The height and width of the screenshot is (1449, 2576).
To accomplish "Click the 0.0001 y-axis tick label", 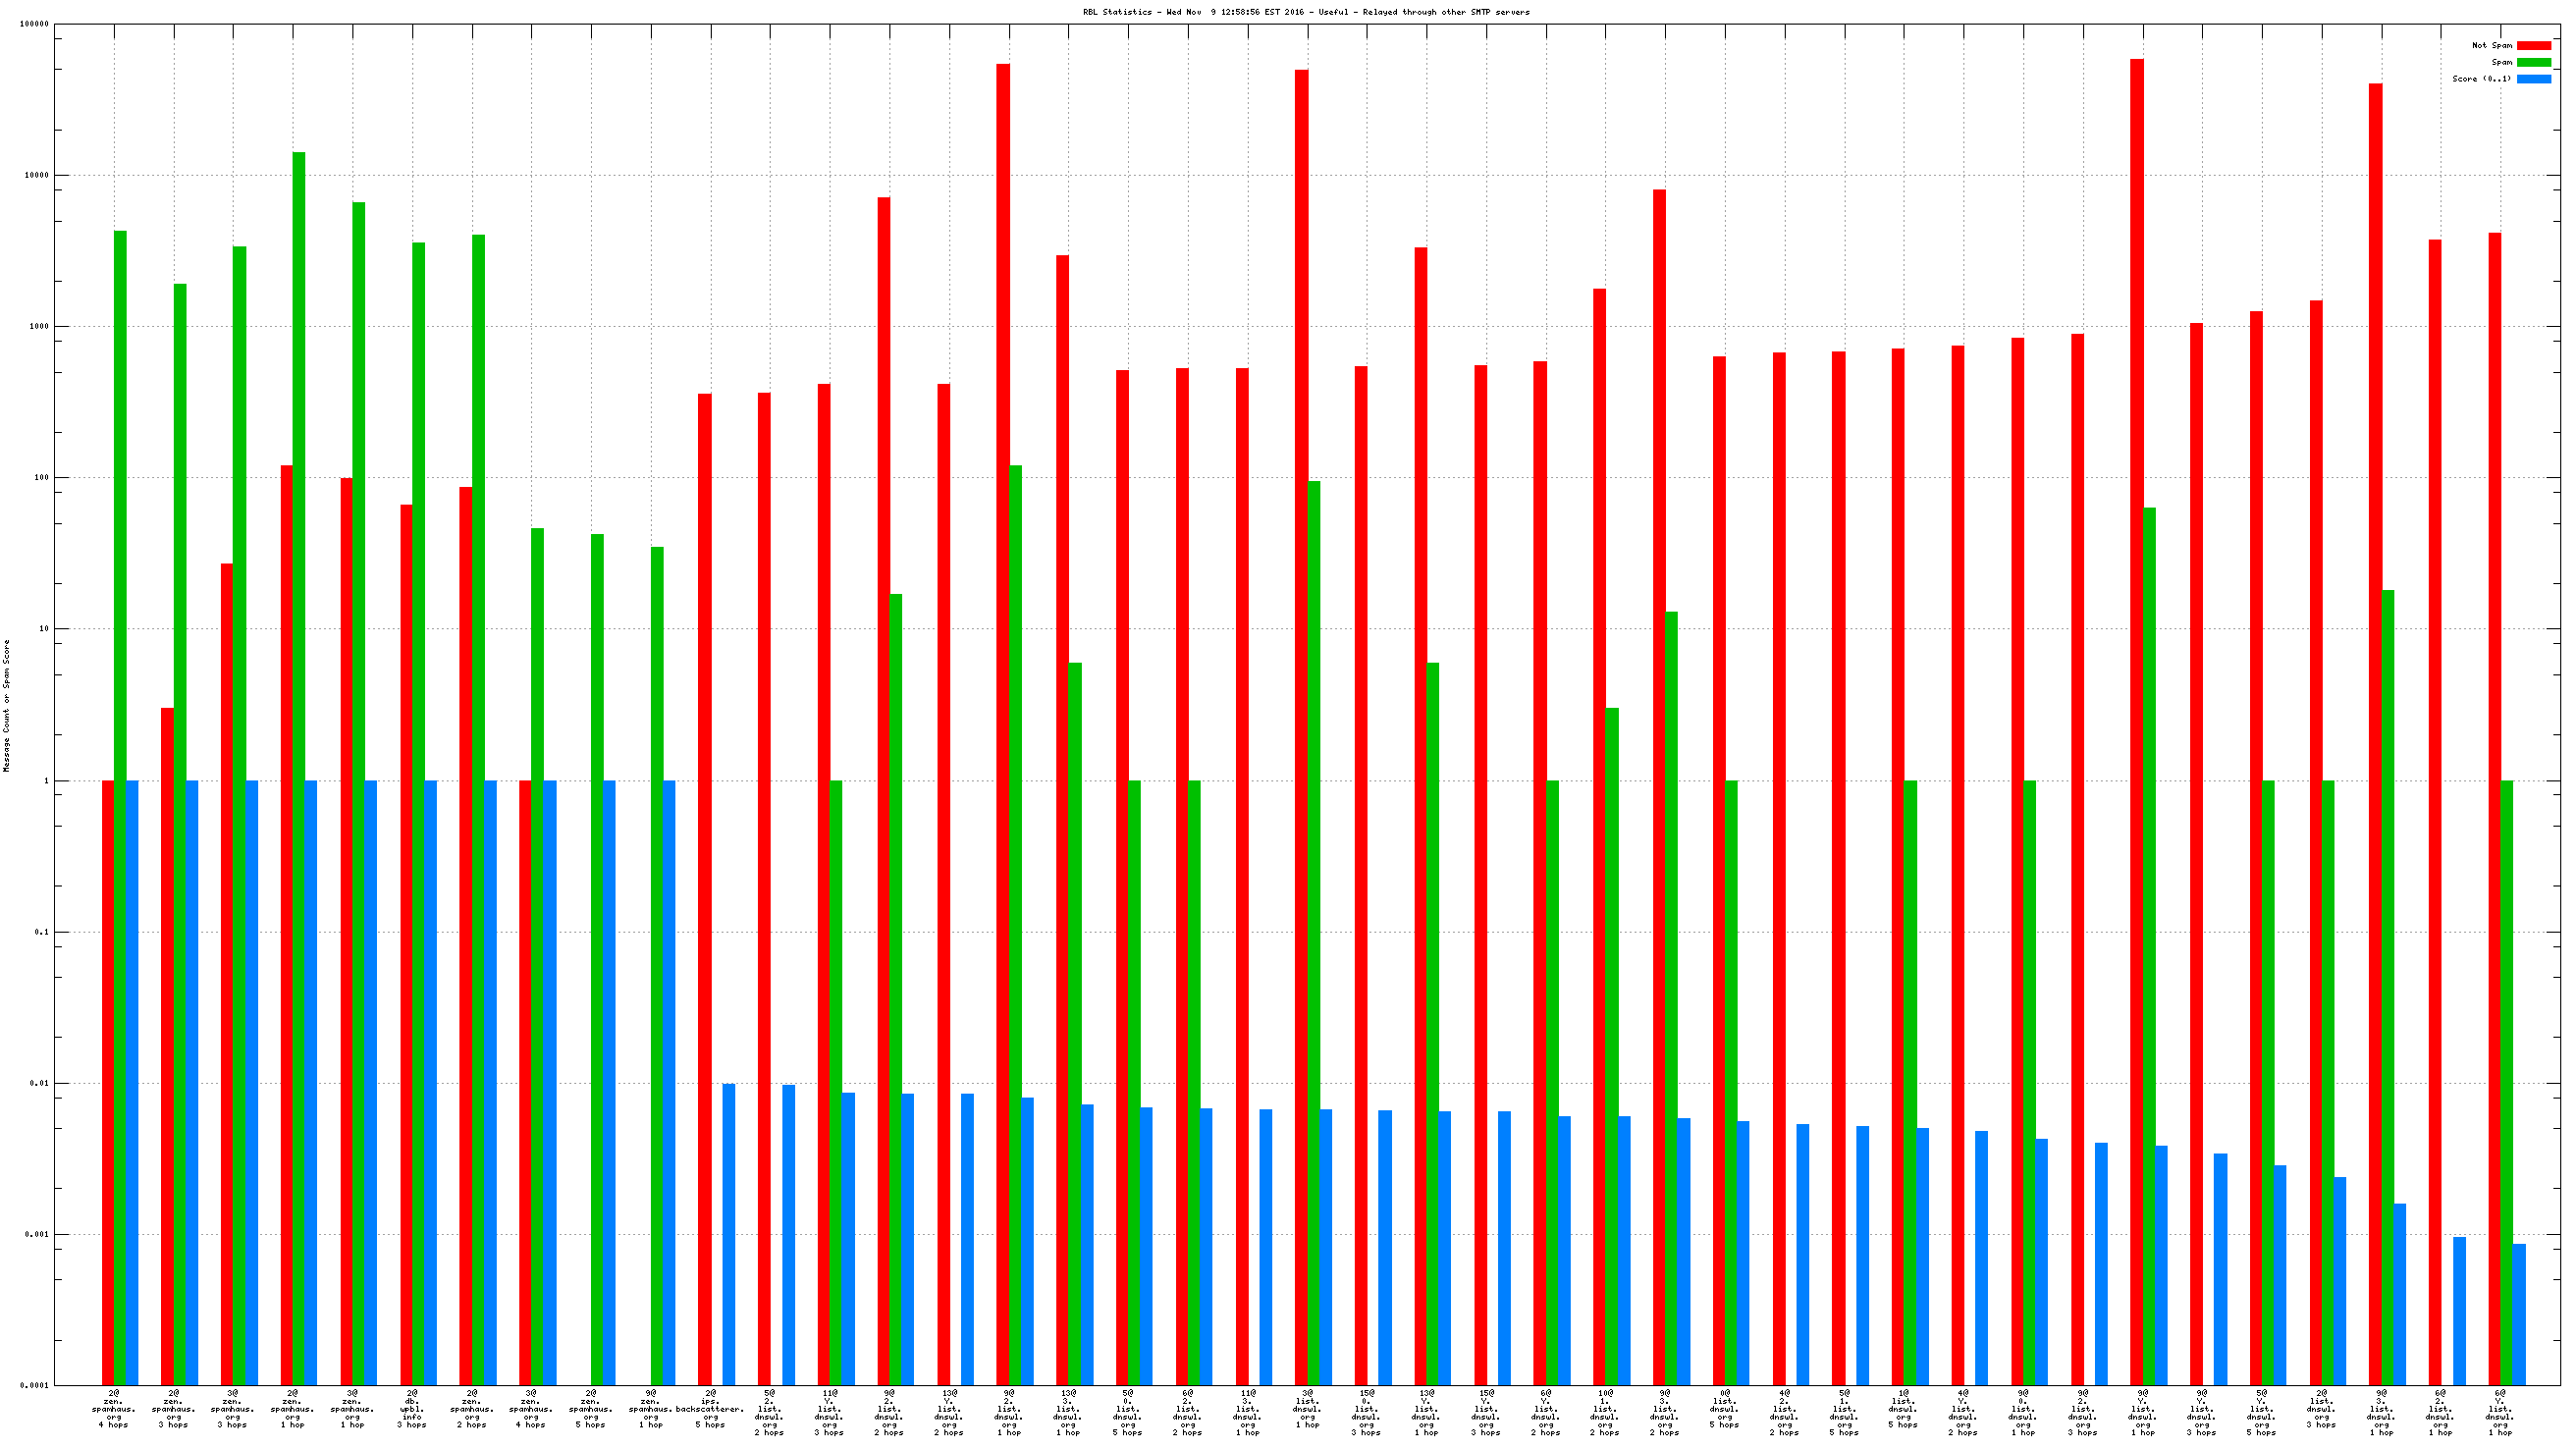I will [x=34, y=1386].
